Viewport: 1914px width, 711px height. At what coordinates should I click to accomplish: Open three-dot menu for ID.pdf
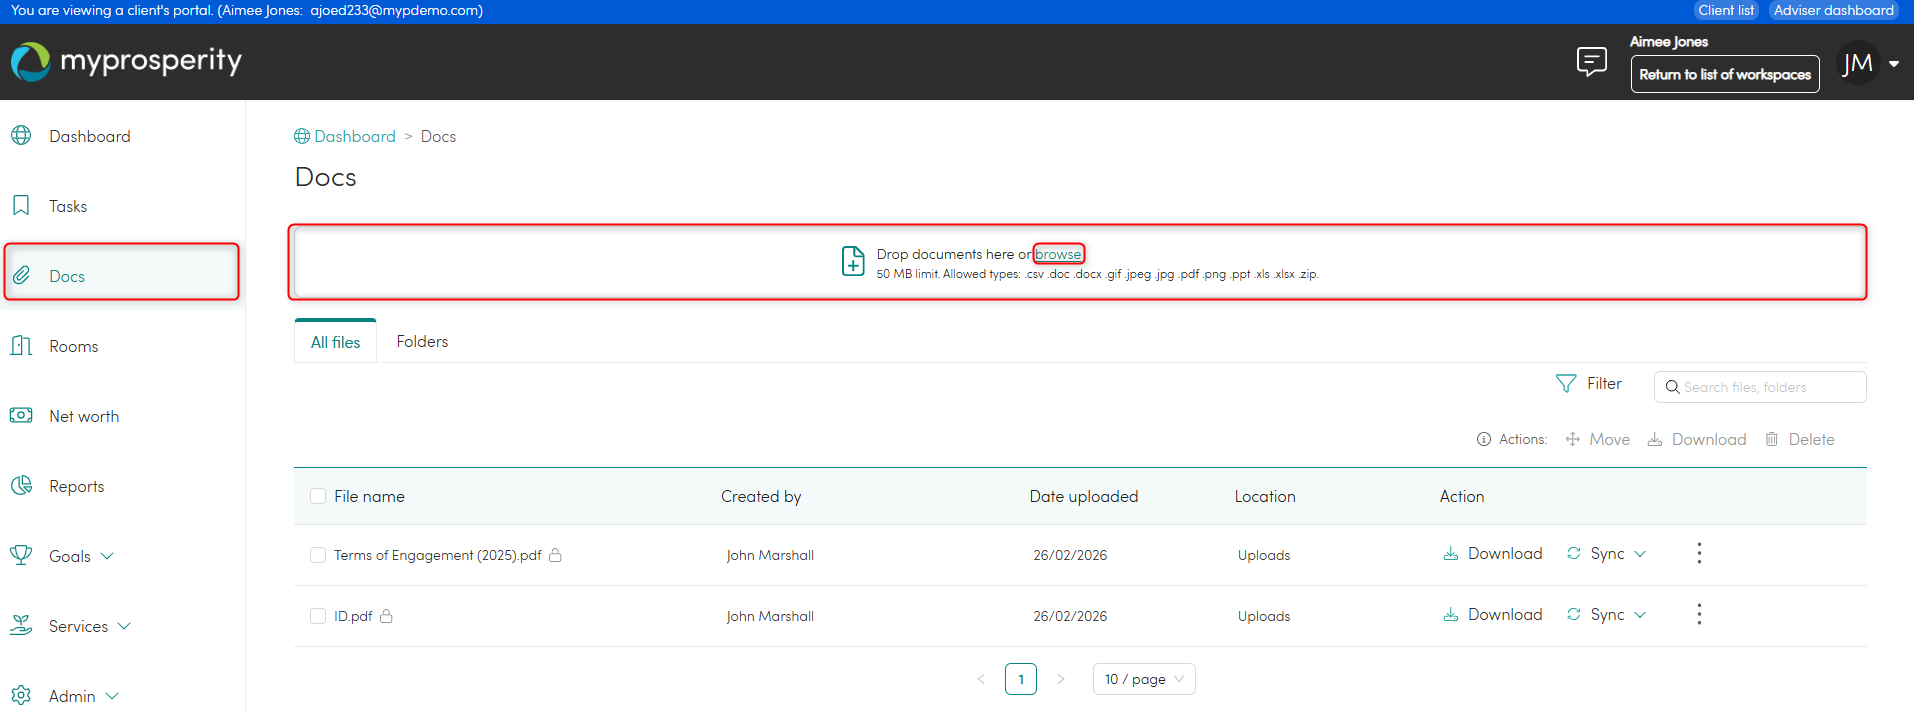1698,615
